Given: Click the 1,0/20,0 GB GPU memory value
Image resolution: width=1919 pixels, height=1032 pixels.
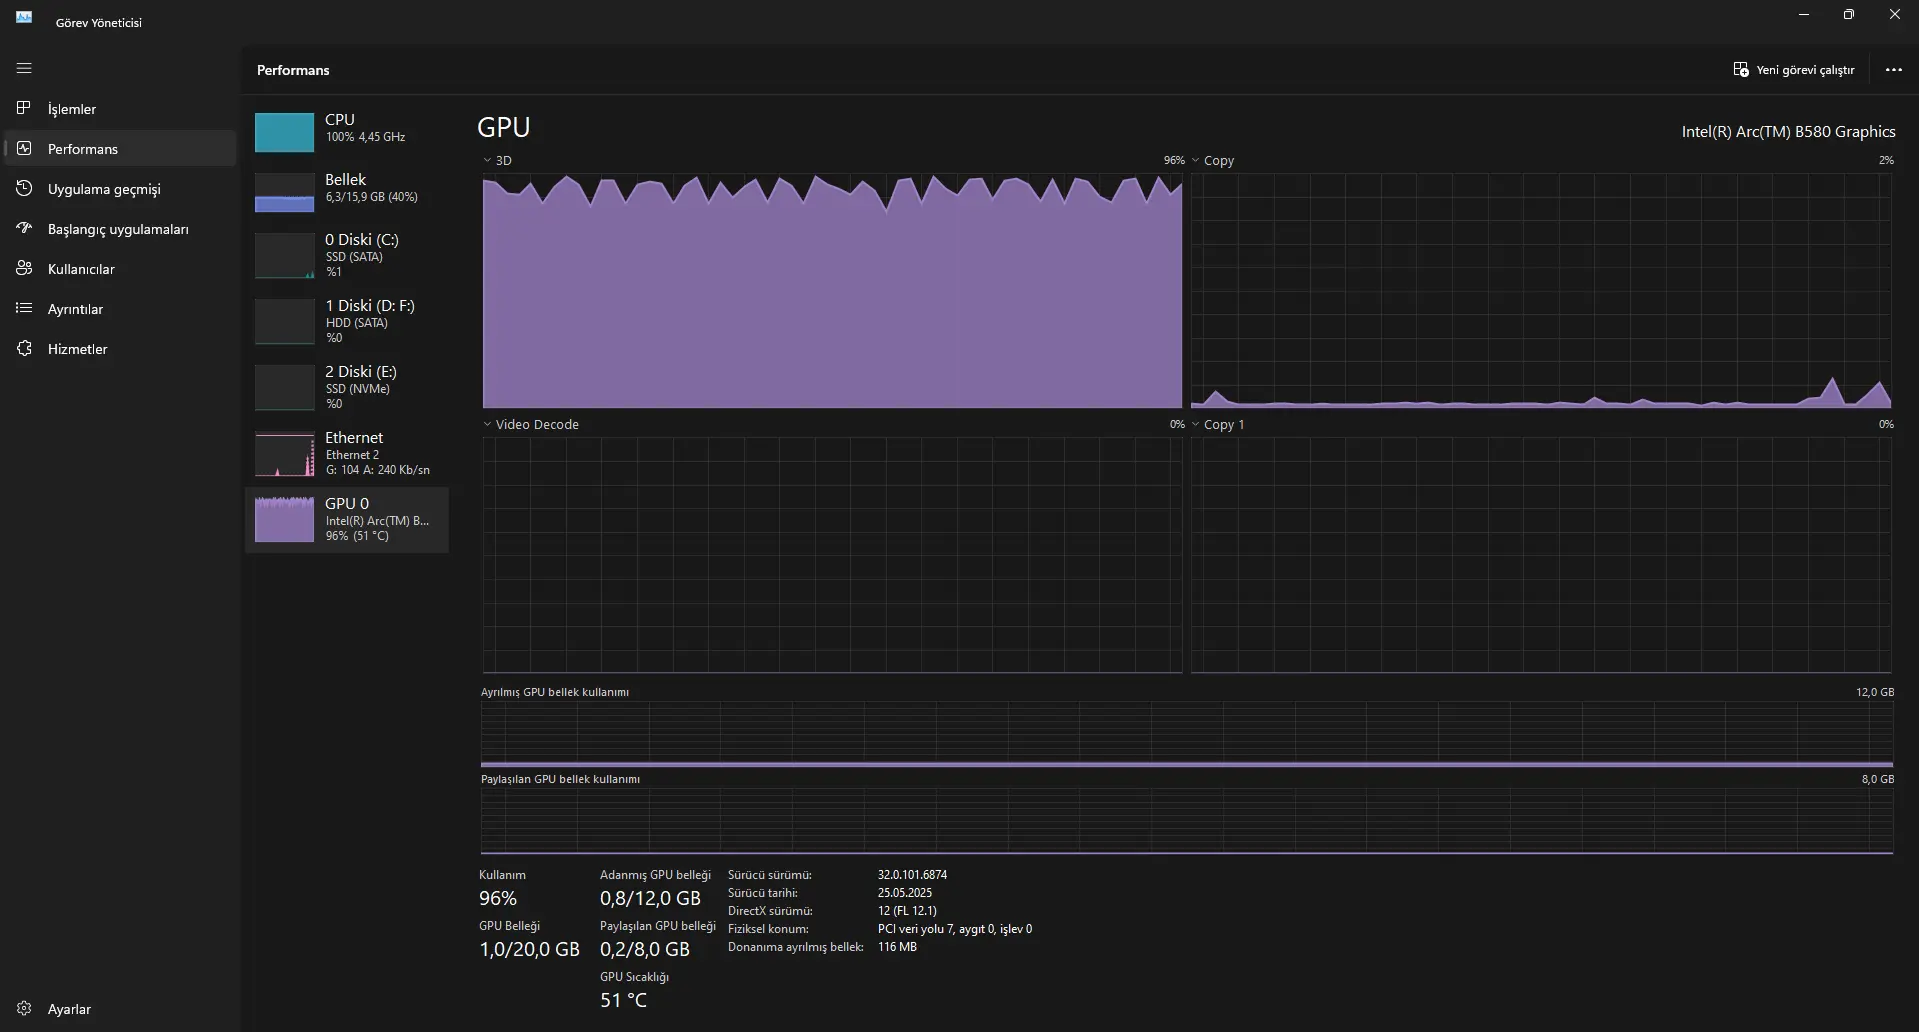Looking at the screenshot, I should coord(529,949).
